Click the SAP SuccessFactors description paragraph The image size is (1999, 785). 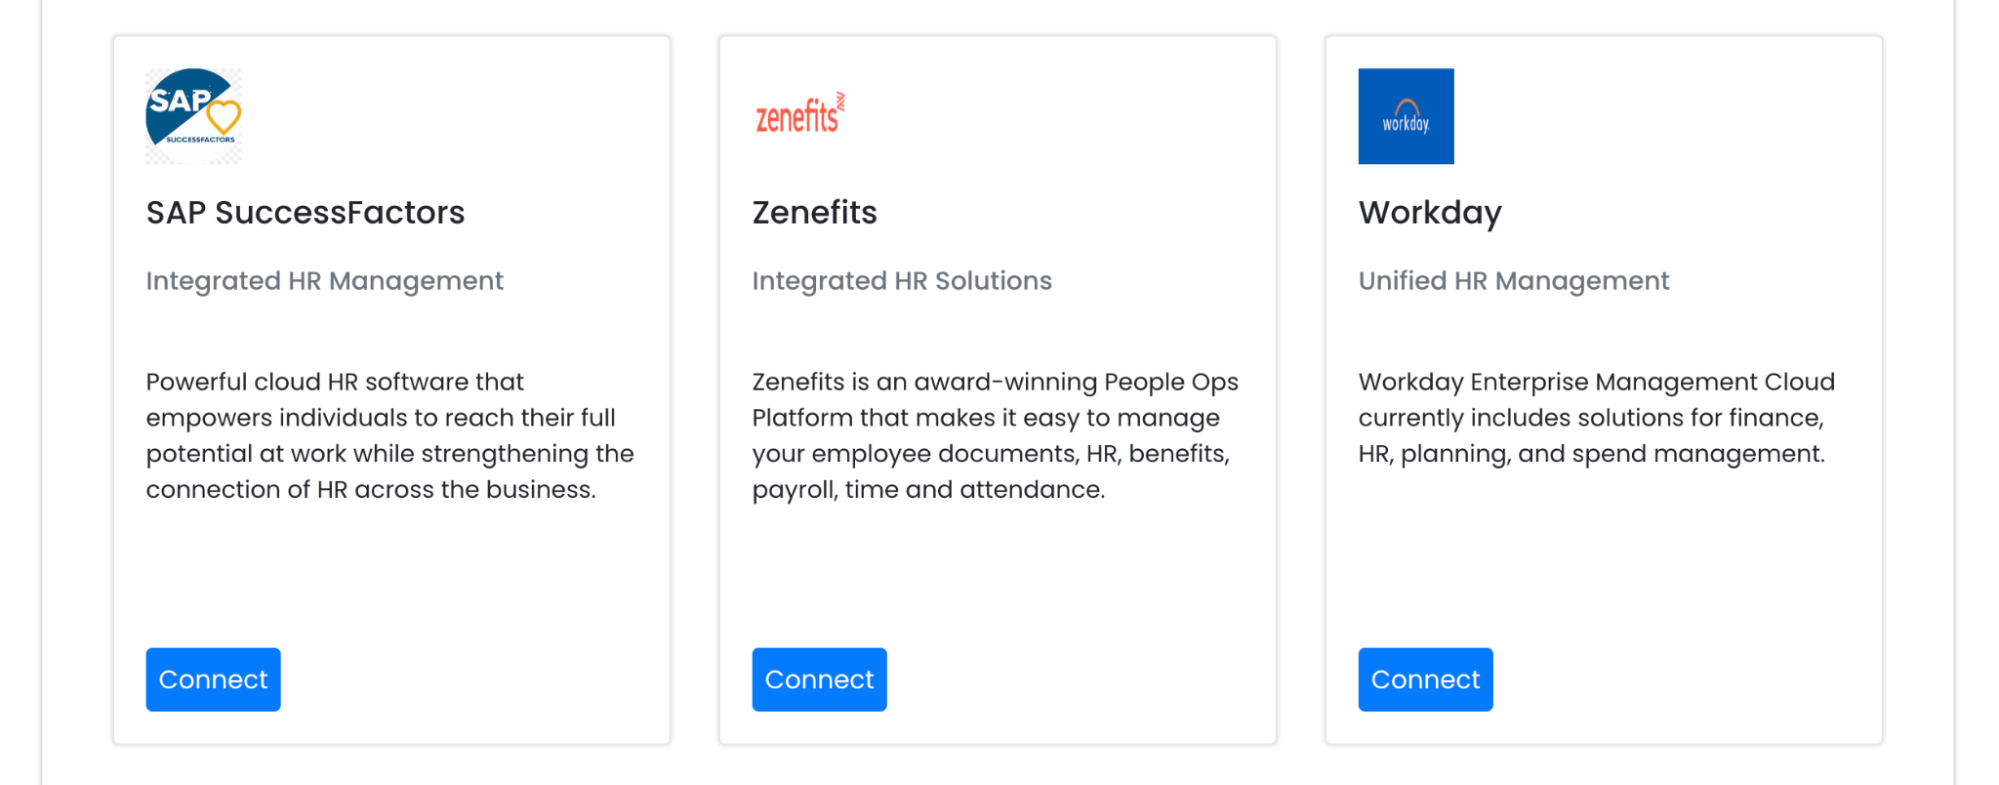click(389, 436)
